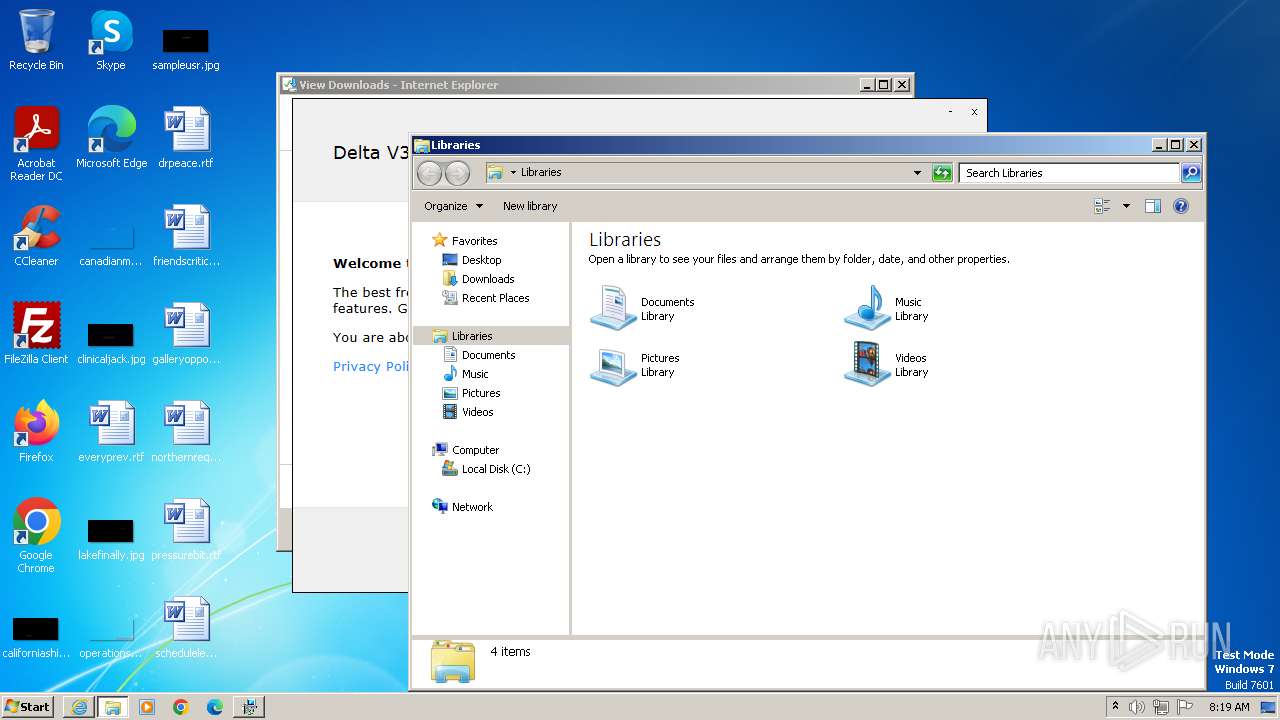Open Firefox desktop shortcut
1280x720 pixels.
click(x=36, y=432)
